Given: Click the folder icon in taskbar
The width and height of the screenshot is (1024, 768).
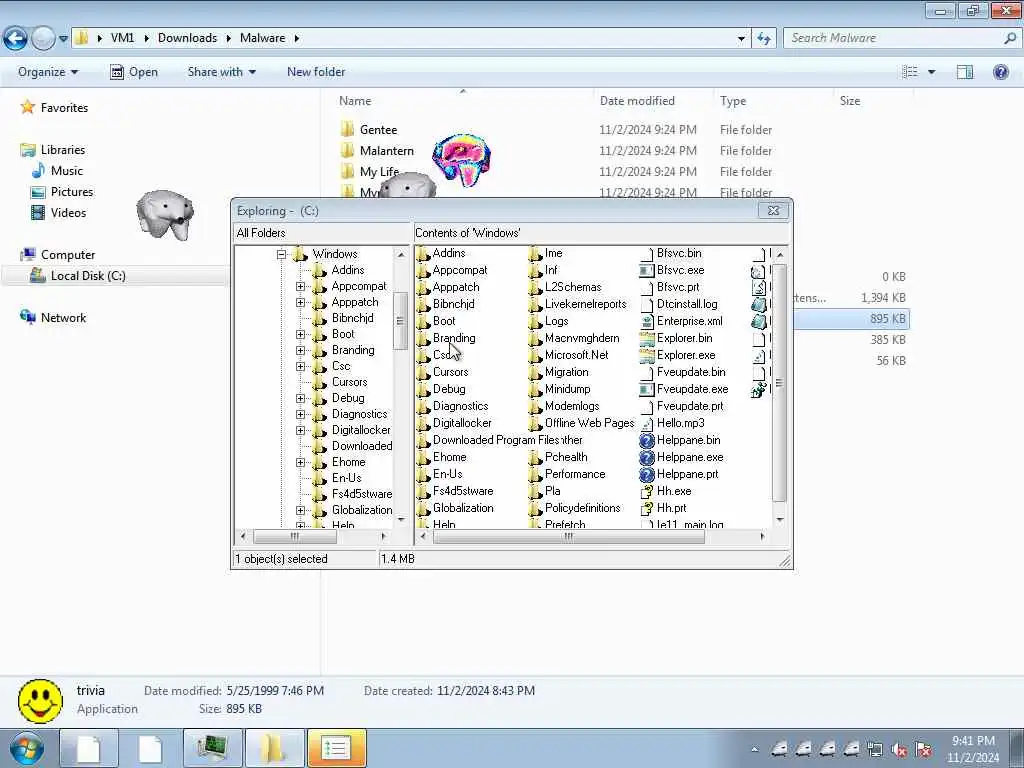Looking at the screenshot, I should click(274, 748).
